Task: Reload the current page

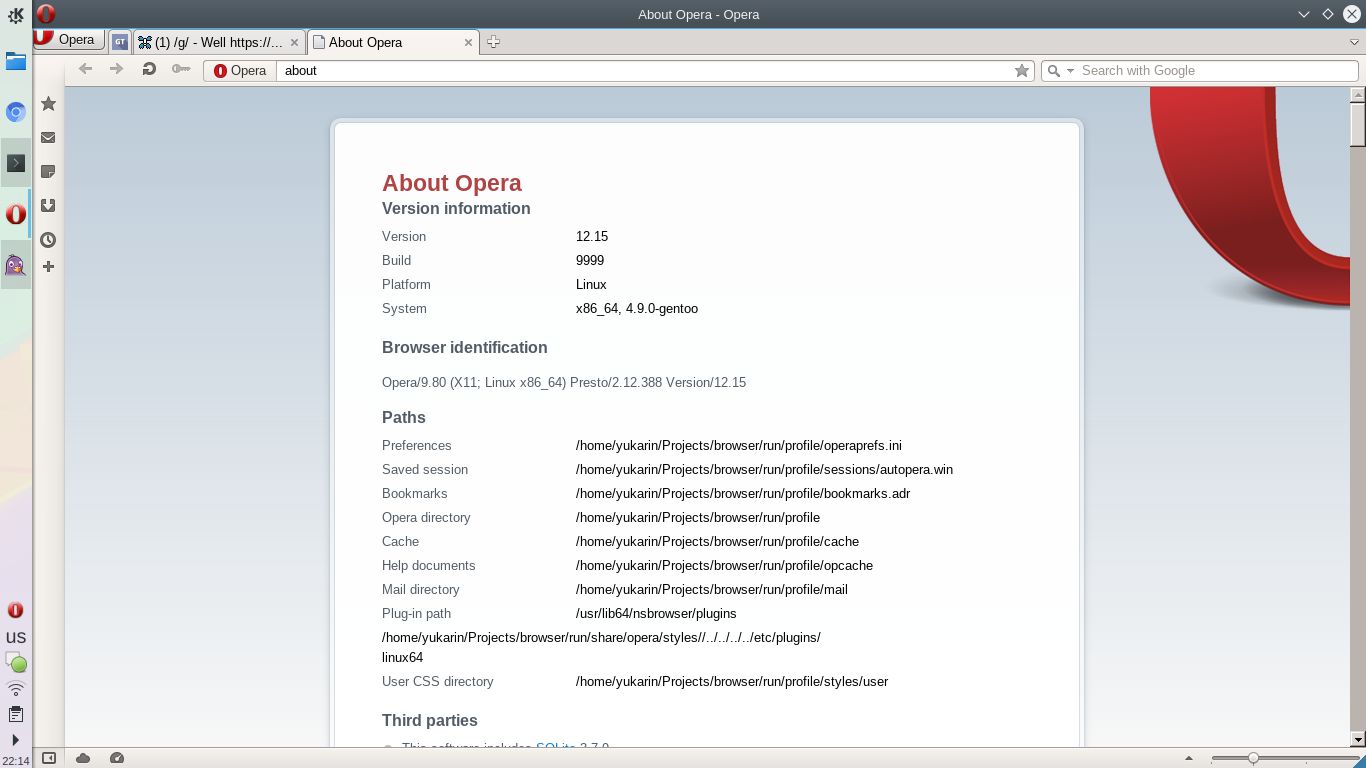Action: coord(149,69)
